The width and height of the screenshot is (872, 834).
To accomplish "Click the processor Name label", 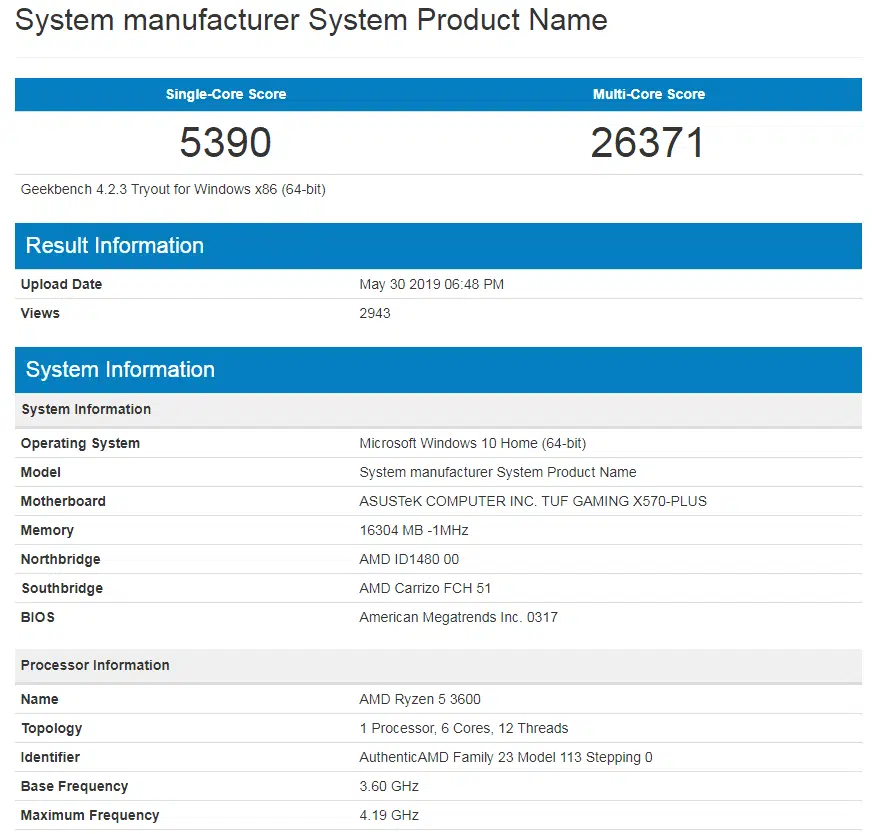I will (x=39, y=699).
